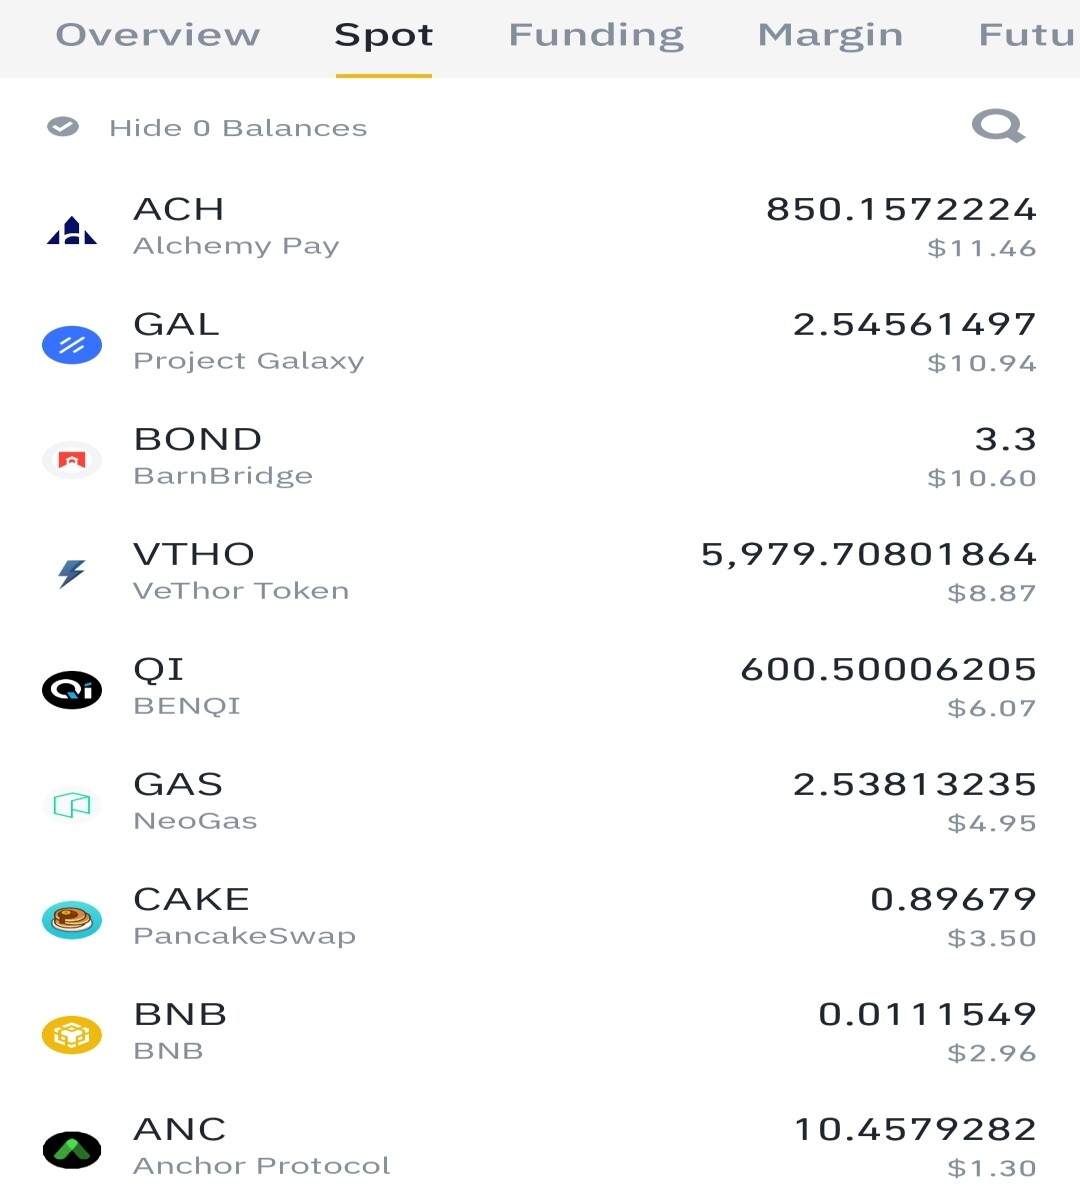Viewport: 1080px width, 1200px height.
Task: Tap the BENQI QI coin icon
Action: pyautogui.click(x=72, y=690)
